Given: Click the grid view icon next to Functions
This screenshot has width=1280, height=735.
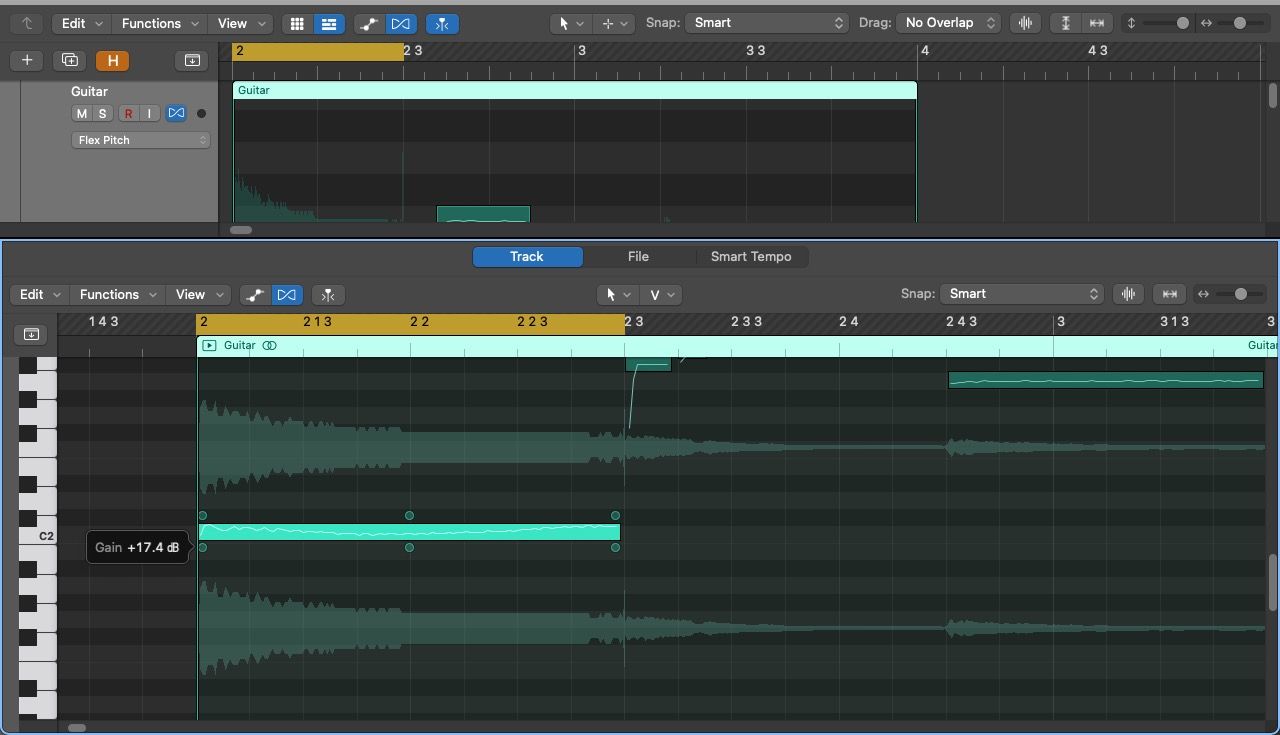Looking at the screenshot, I should pyautogui.click(x=297, y=22).
